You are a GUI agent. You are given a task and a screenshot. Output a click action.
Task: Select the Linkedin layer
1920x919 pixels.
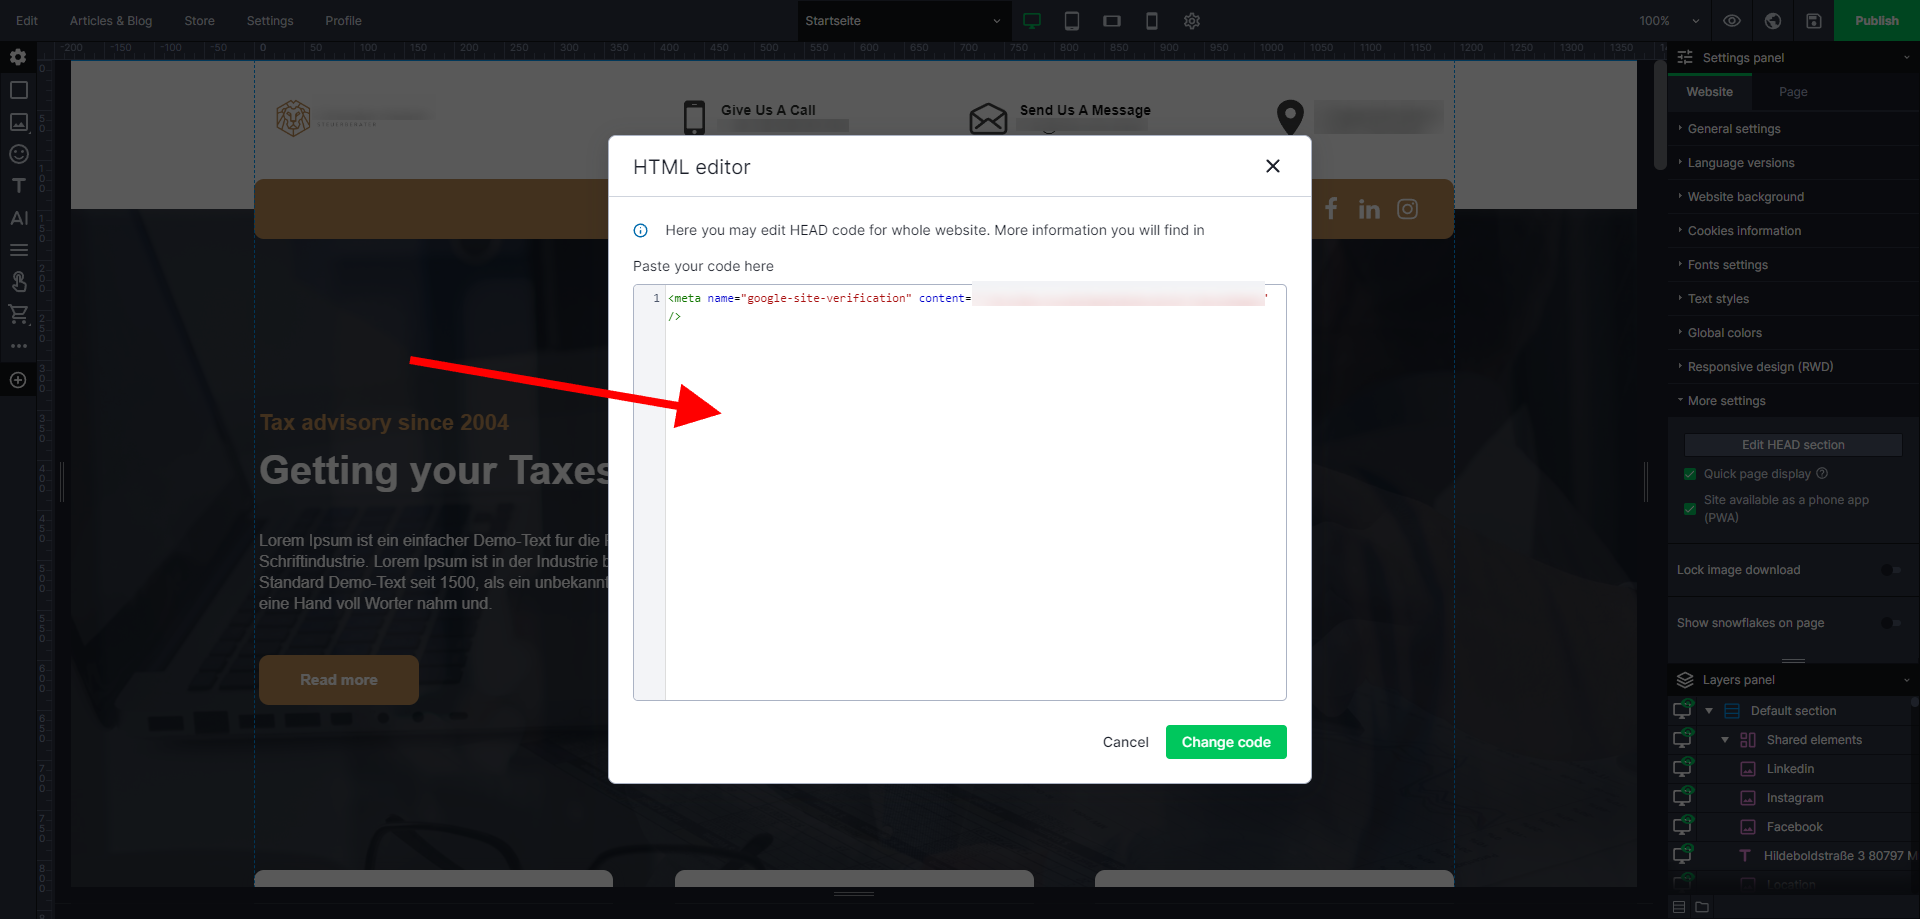coord(1790,769)
